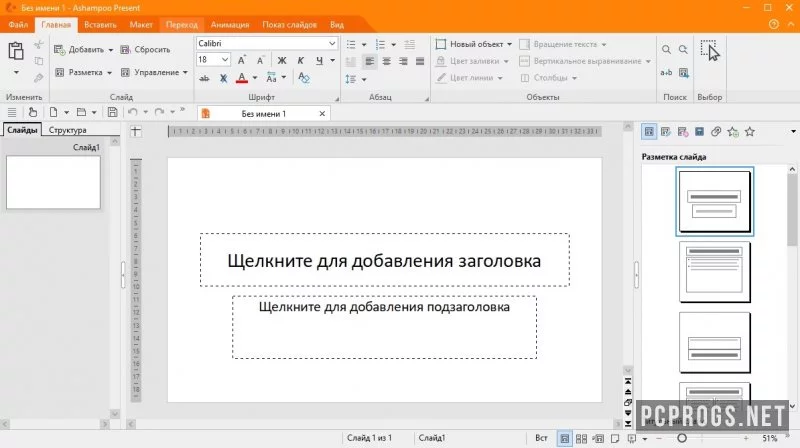Screen dimensions: 800x448
Task: Decrease font size with the shrink icon
Action: [260, 60]
